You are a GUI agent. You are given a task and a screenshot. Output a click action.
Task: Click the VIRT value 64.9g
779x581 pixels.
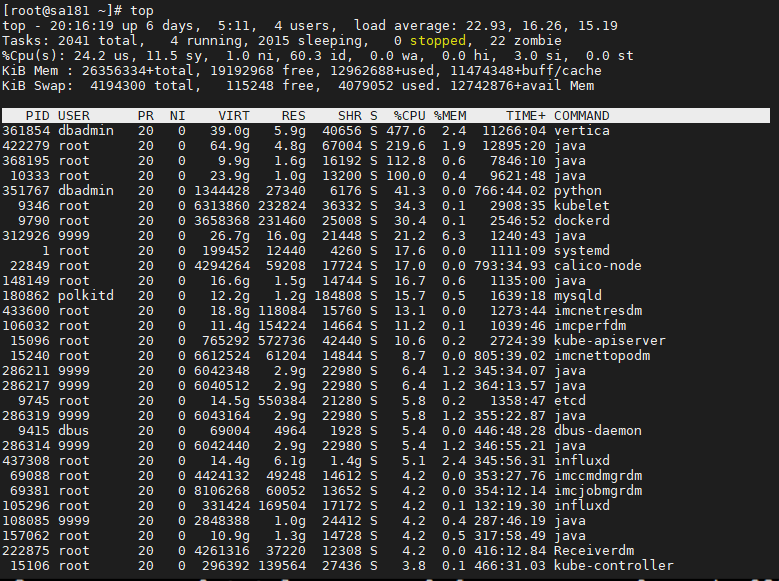coord(230,146)
